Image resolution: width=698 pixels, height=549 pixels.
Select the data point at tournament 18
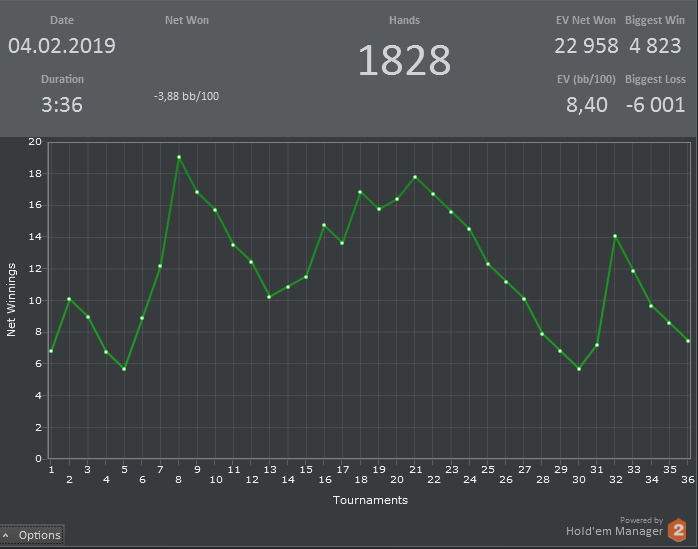(360, 192)
